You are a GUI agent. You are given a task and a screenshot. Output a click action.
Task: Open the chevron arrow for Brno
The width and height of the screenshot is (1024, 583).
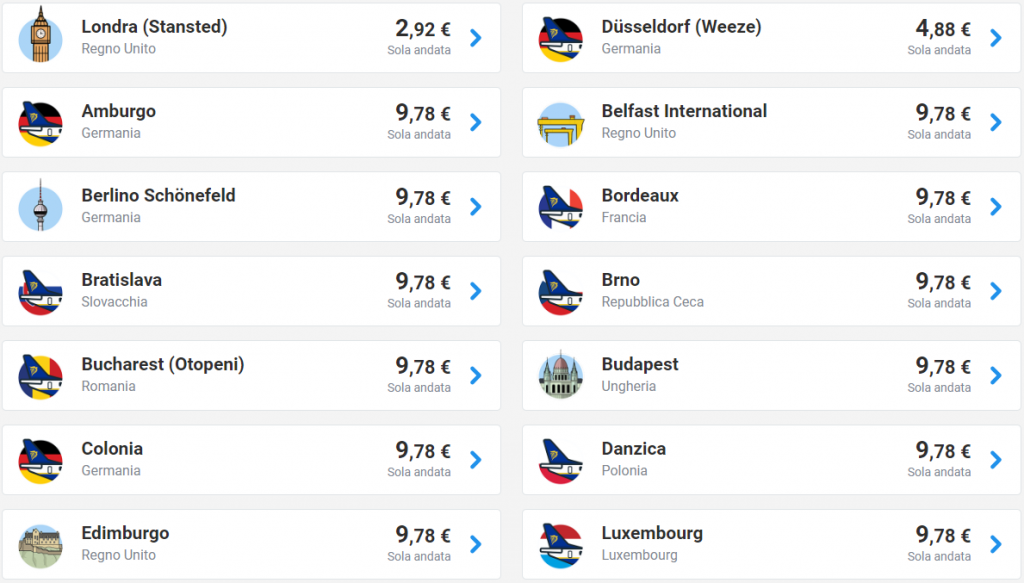pos(995,291)
